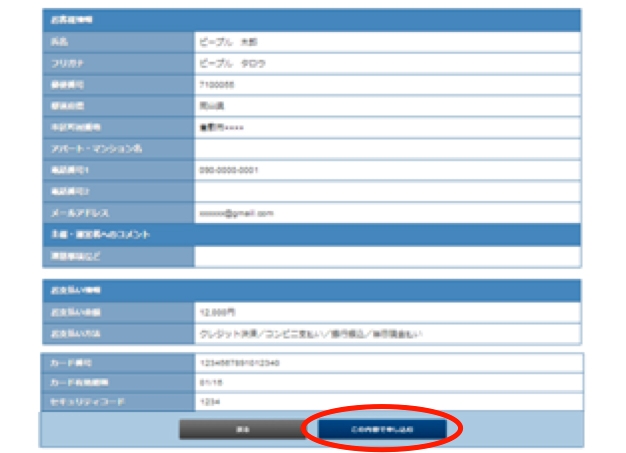Screen dimensions: 626x453
Task: Click the empty phone number 2 field
Action: click(387, 191)
